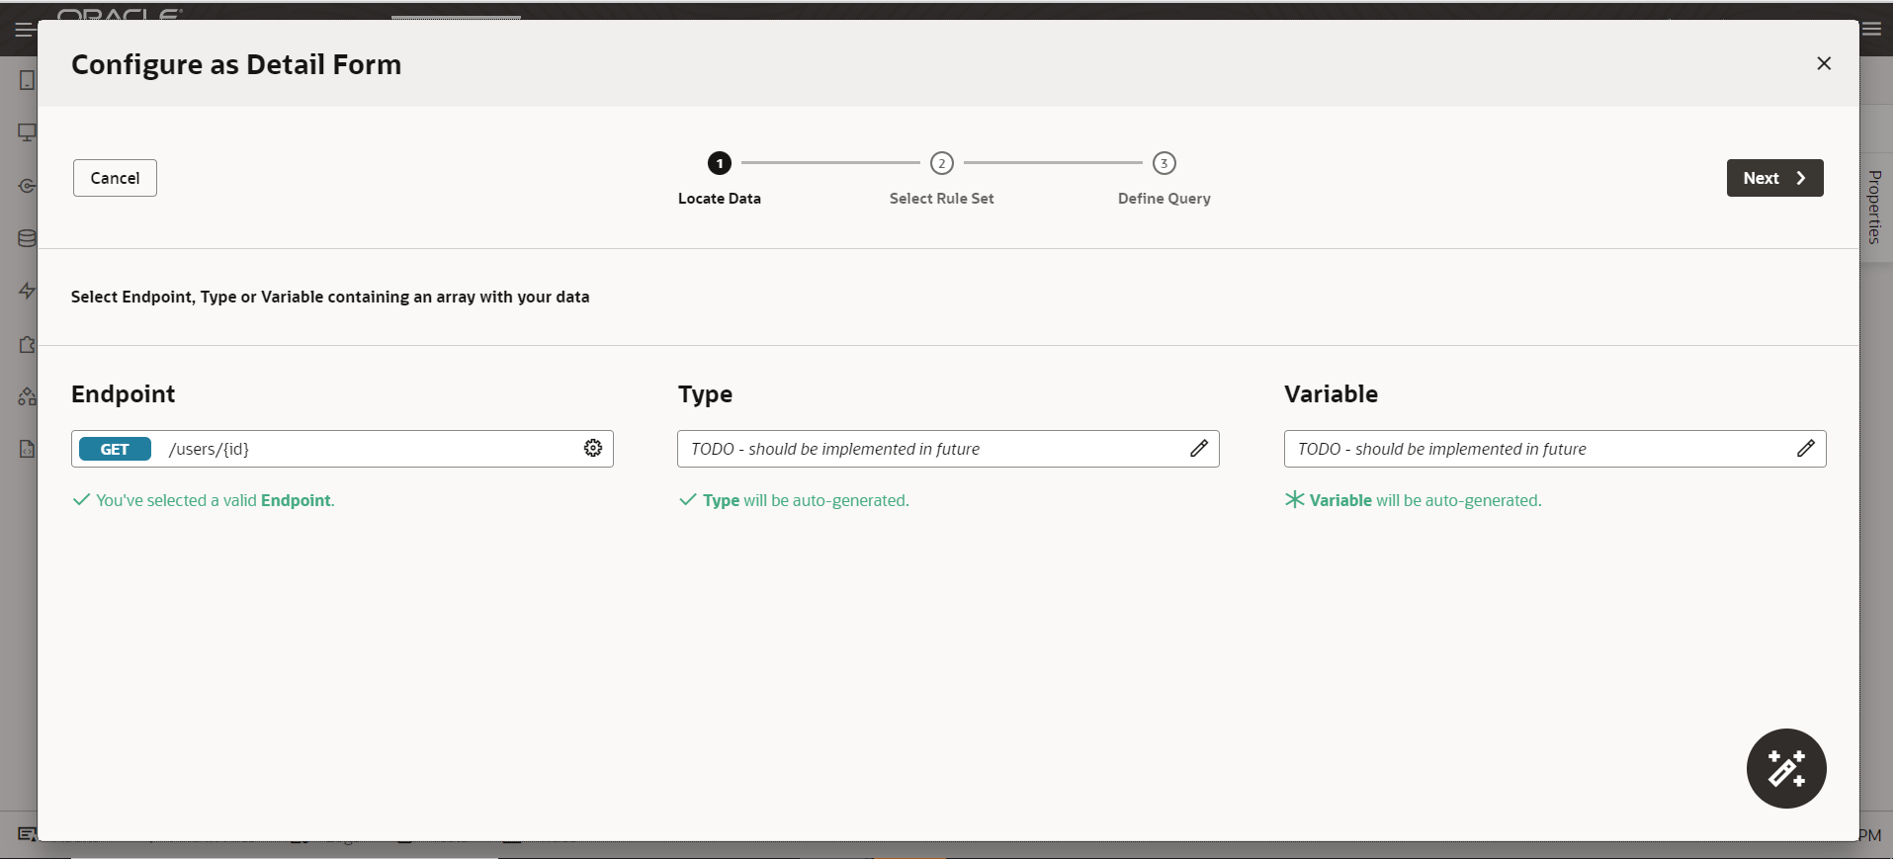Screen dimensions: 1893x859
Task: Open Mobile Applications in left sidebar
Action: coord(27,80)
